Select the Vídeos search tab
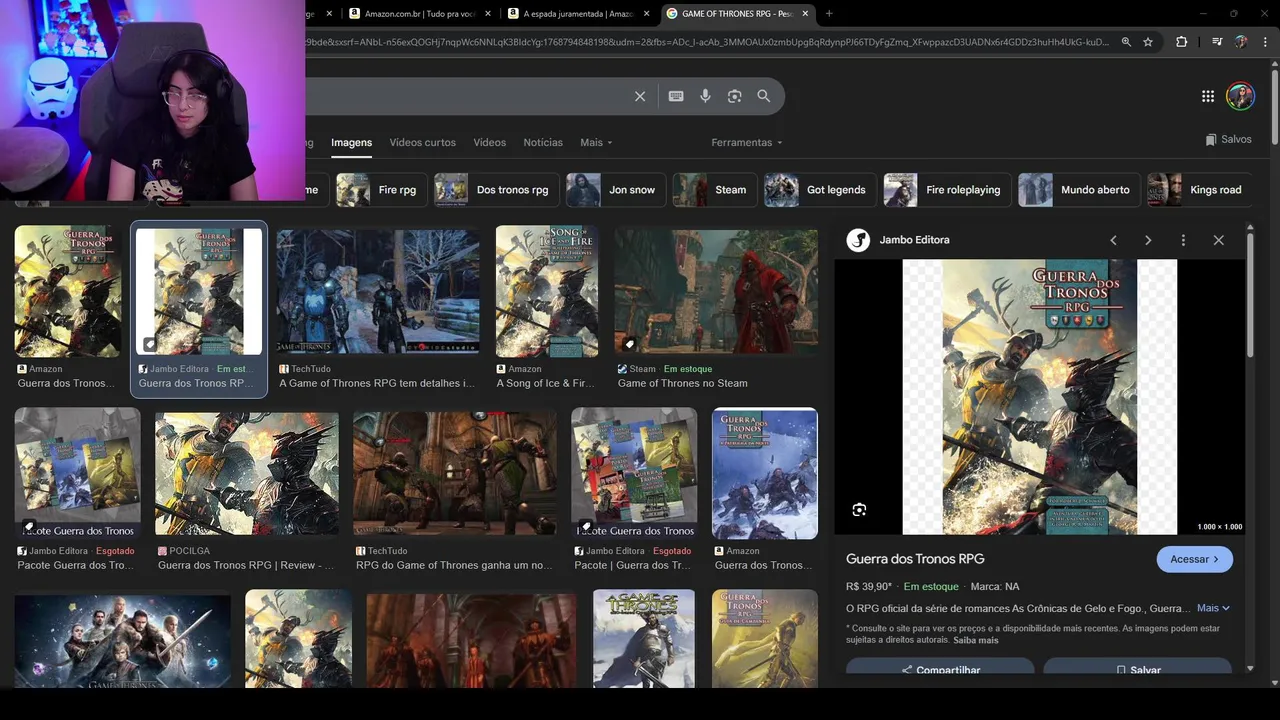 489,142
